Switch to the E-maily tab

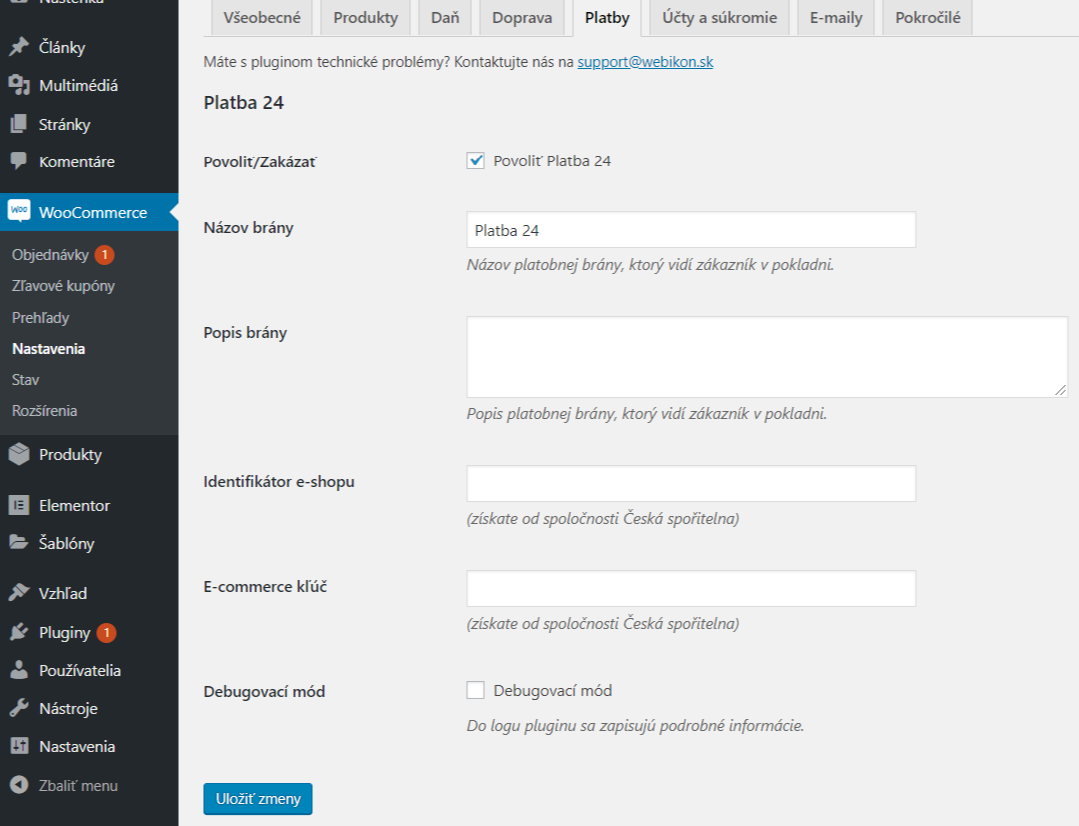click(835, 17)
